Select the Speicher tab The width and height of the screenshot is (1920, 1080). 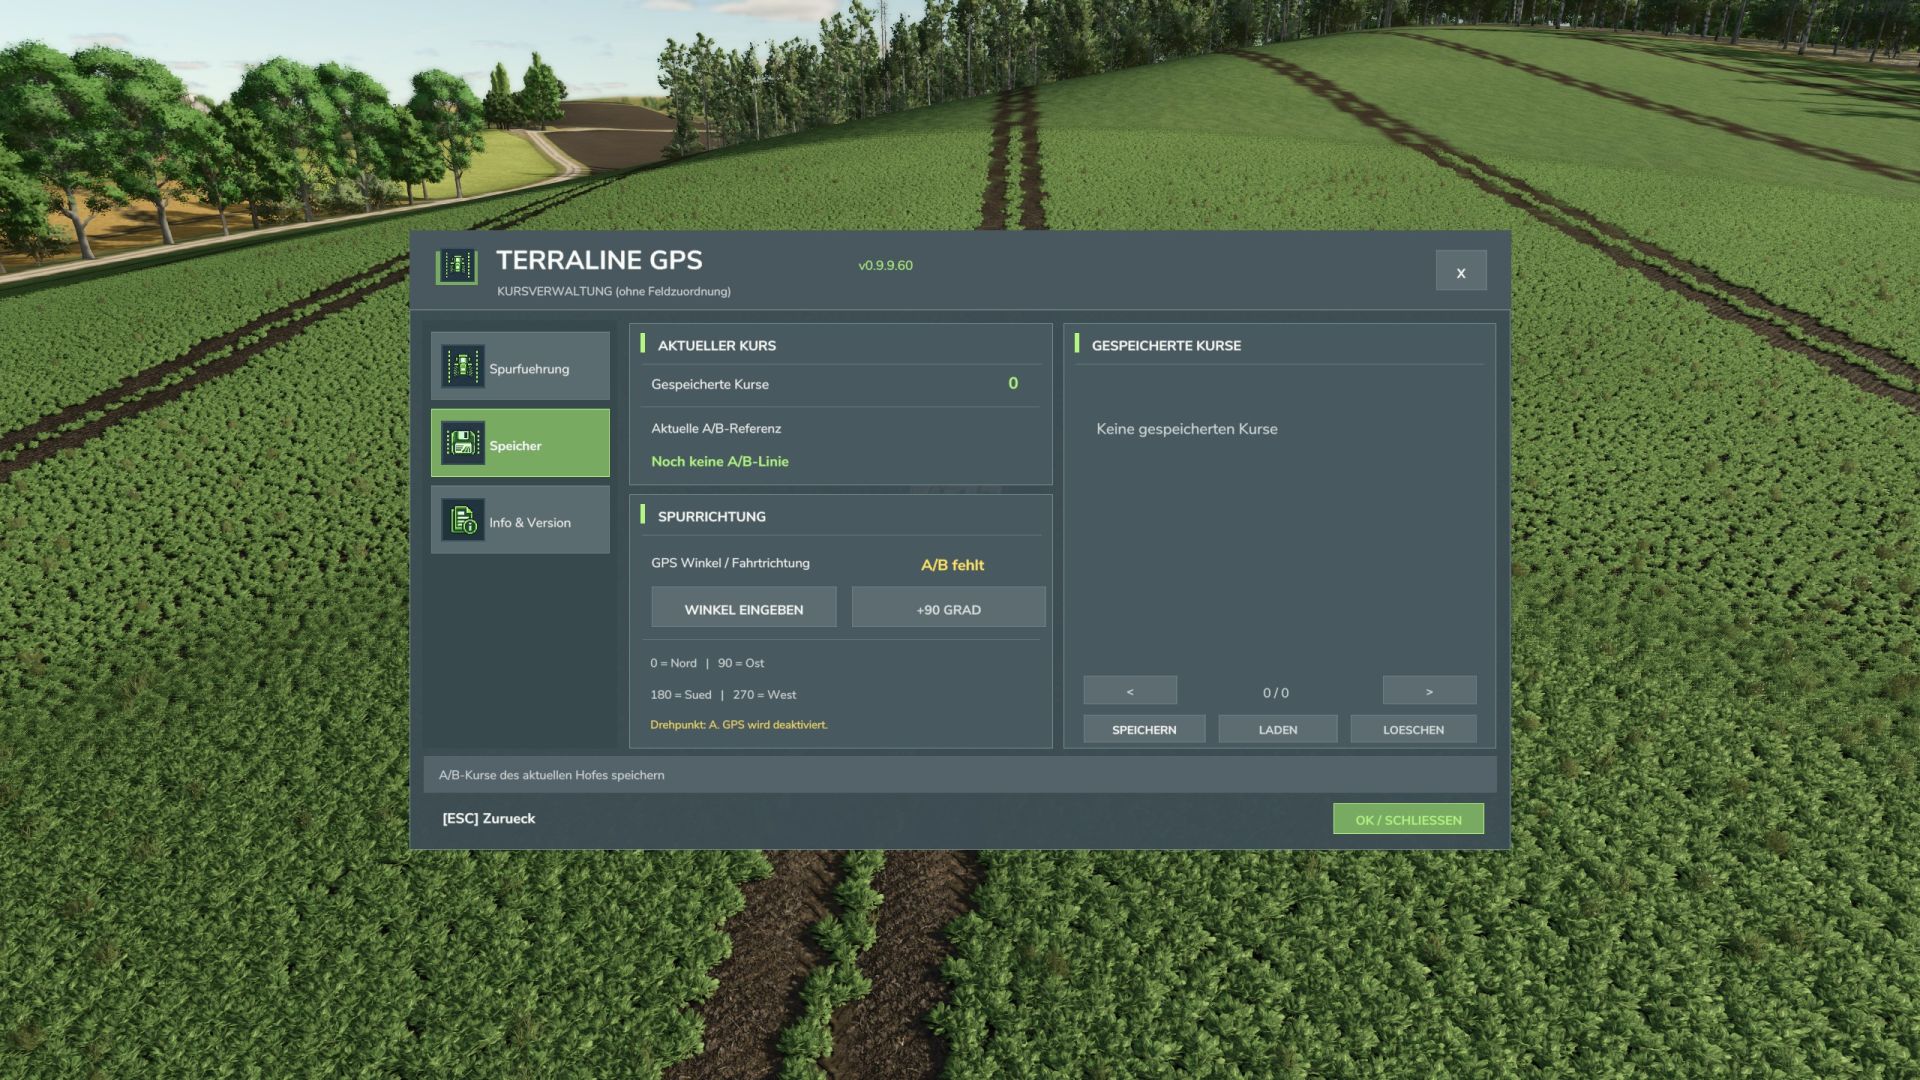(520, 443)
